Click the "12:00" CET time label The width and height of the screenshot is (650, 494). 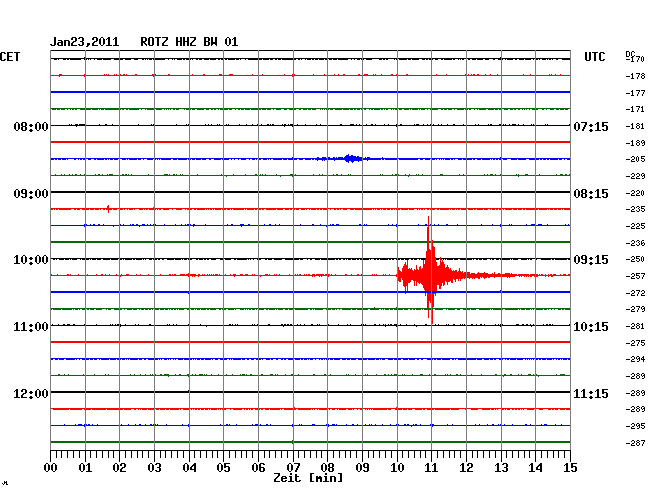tap(31, 393)
